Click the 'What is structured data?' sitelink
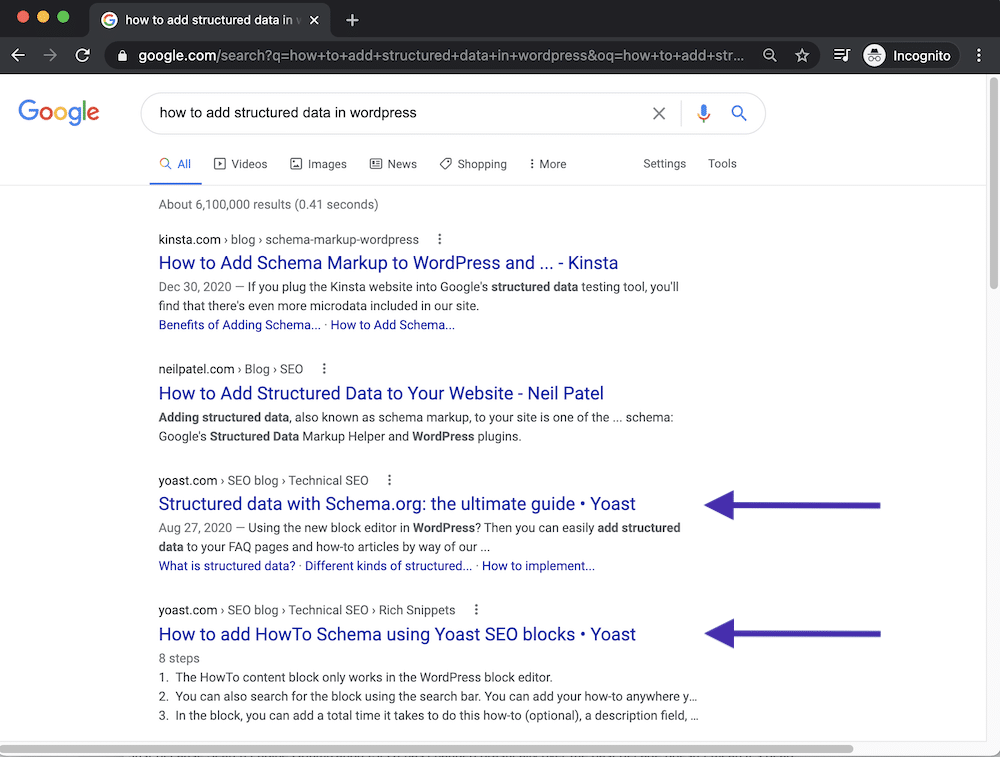The width and height of the screenshot is (1000, 757). coord(226,565)
